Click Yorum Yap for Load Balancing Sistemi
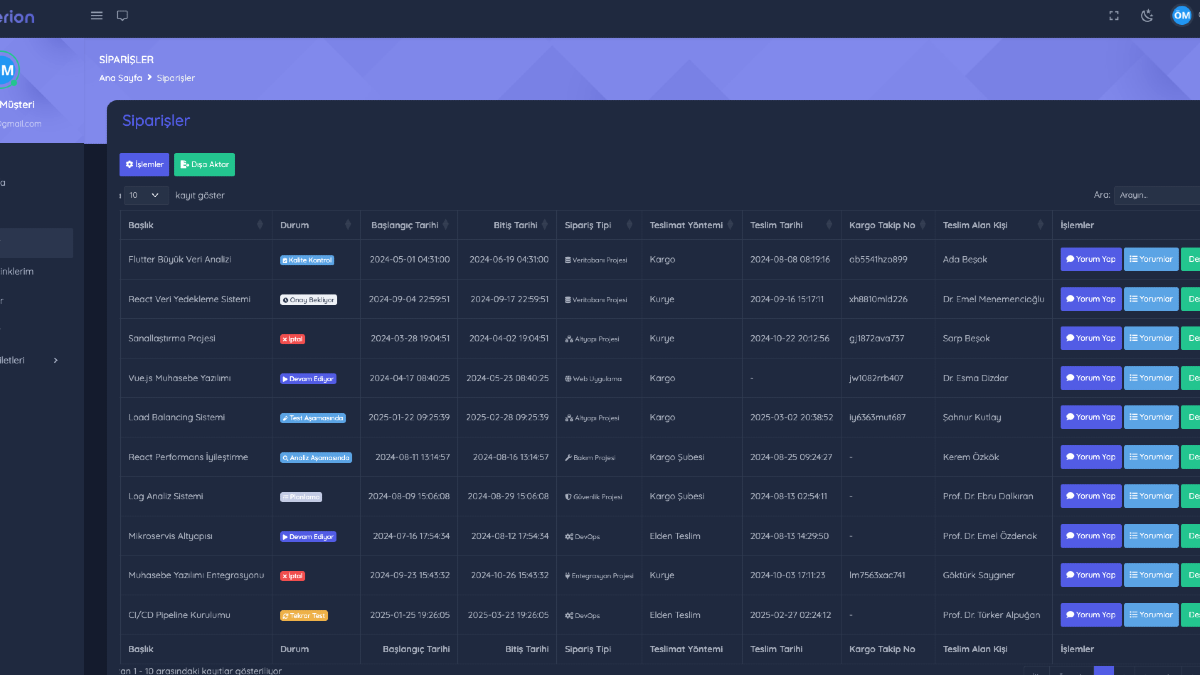 [x=1091, y=417]
